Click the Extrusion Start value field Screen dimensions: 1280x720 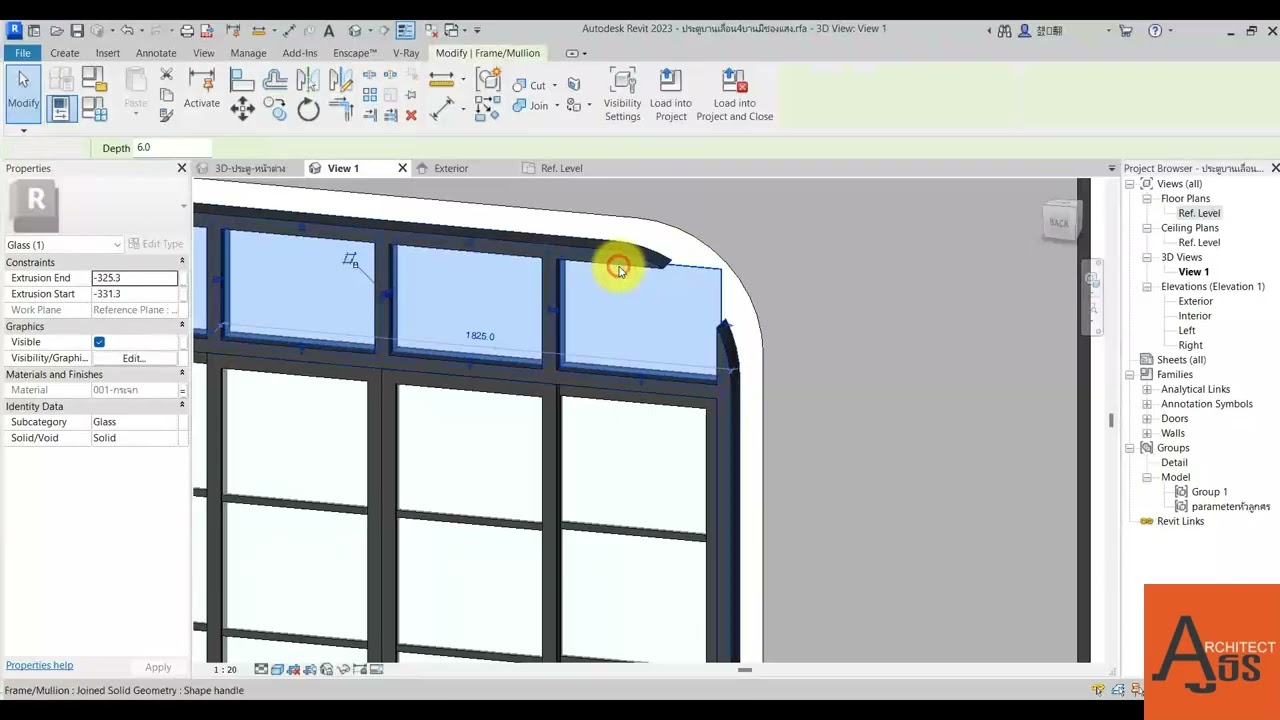tap(134, 294)
